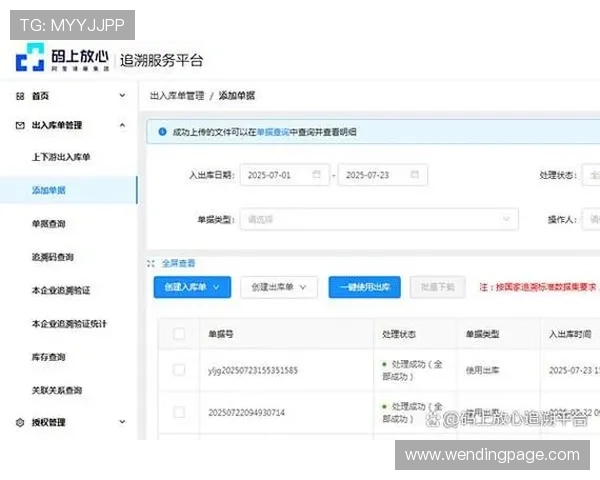600x480 pixels.
Task: Click the blue info icon in the notice banner
Action: point(162,132)
